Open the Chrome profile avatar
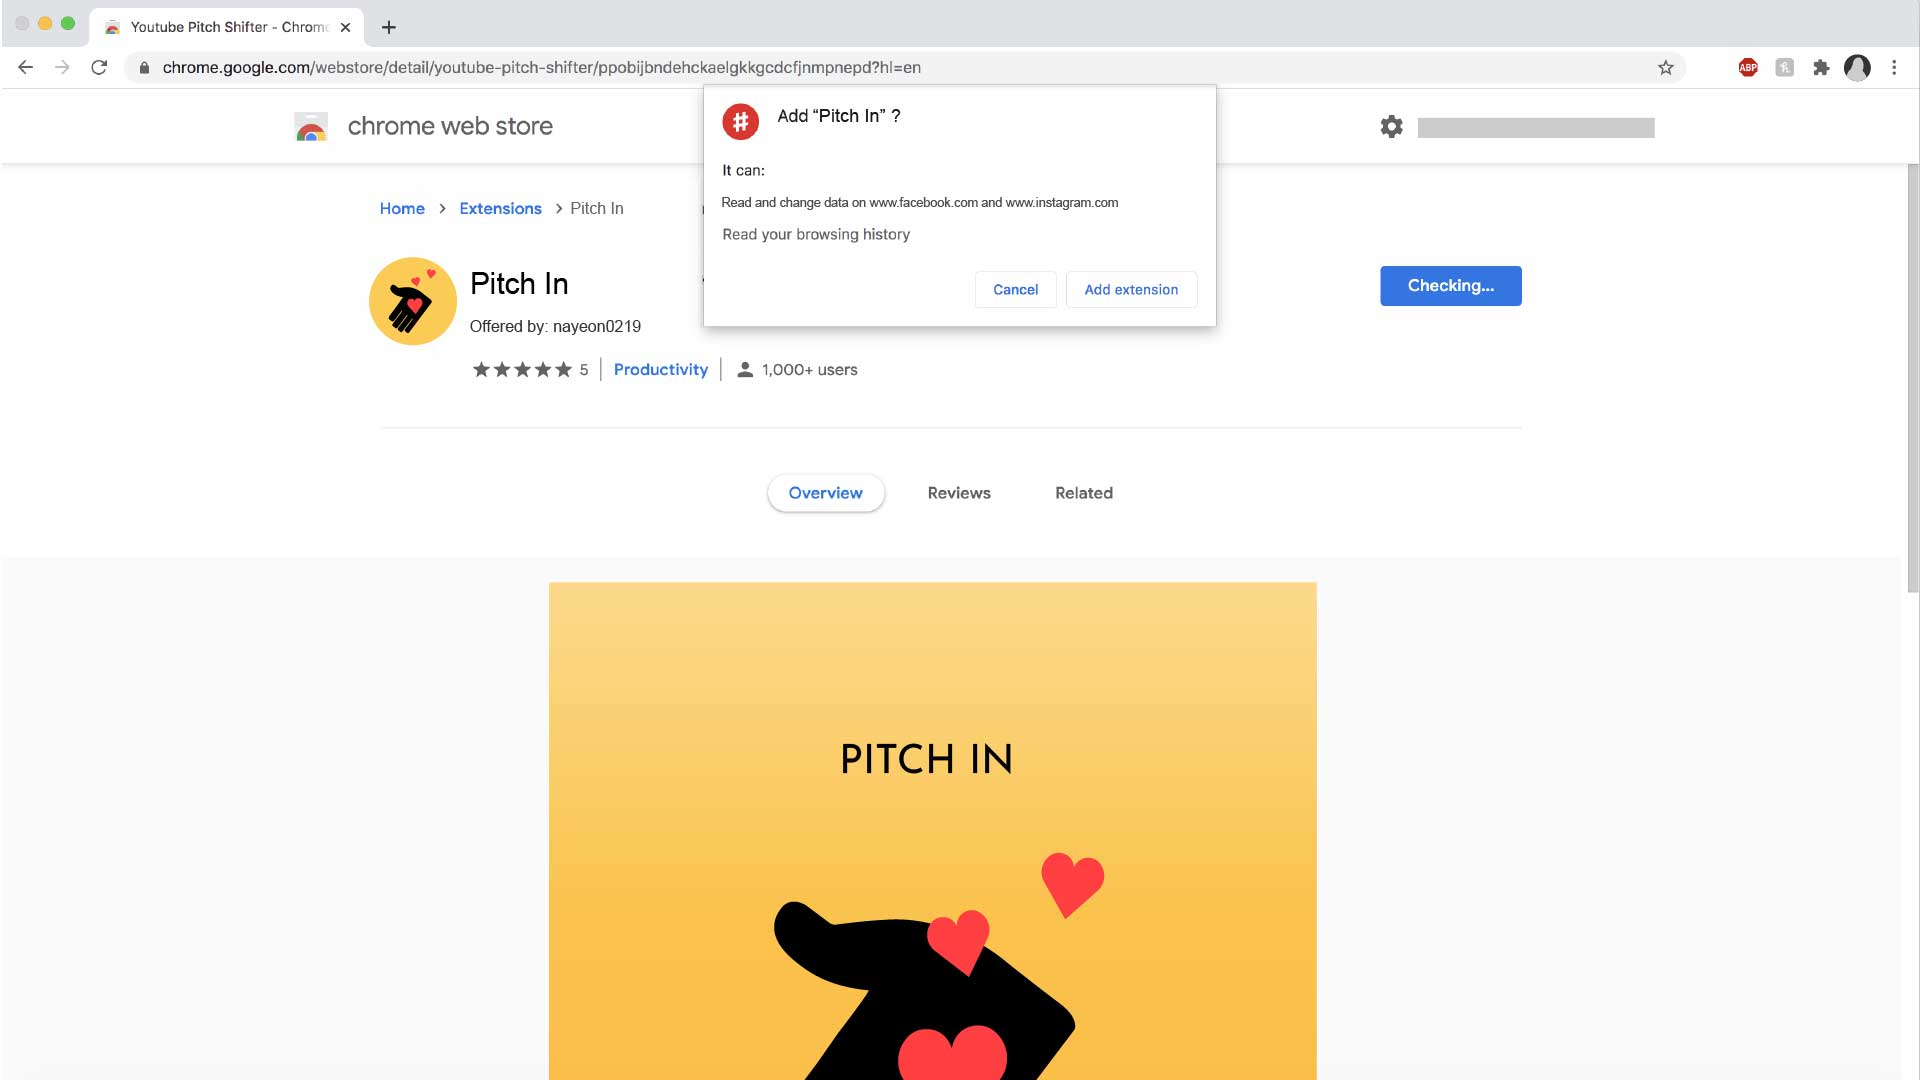 pos(1857,67)
